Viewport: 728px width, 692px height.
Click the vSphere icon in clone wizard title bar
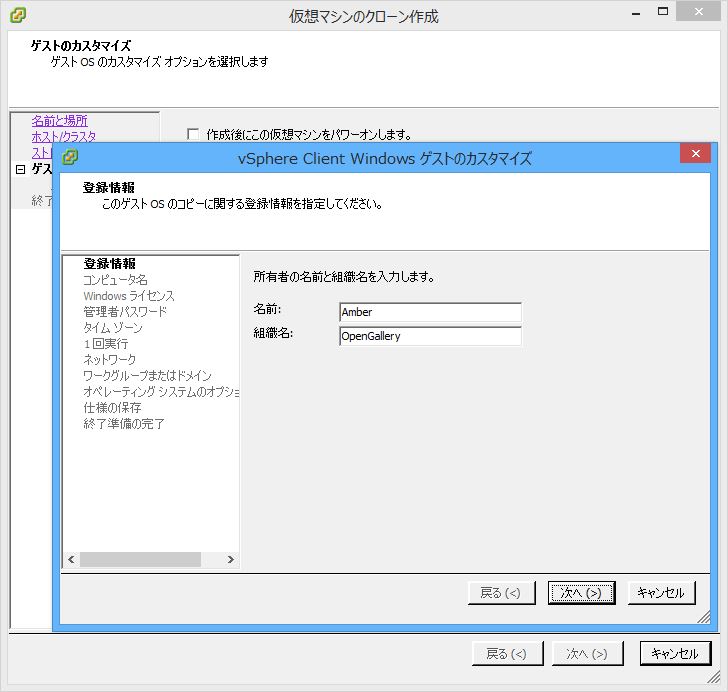(18, 15)
